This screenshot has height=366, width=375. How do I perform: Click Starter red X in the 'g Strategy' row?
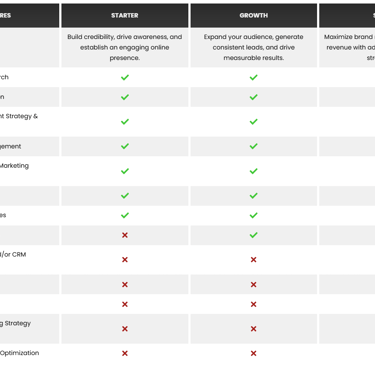[x=125, y=329]
